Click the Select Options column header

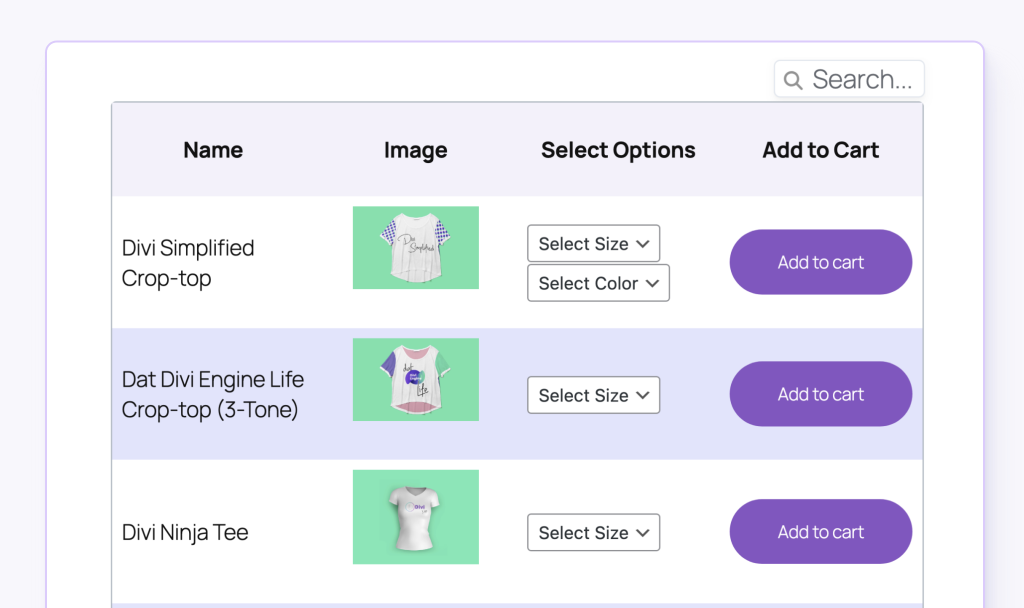[x=618, y=150]
